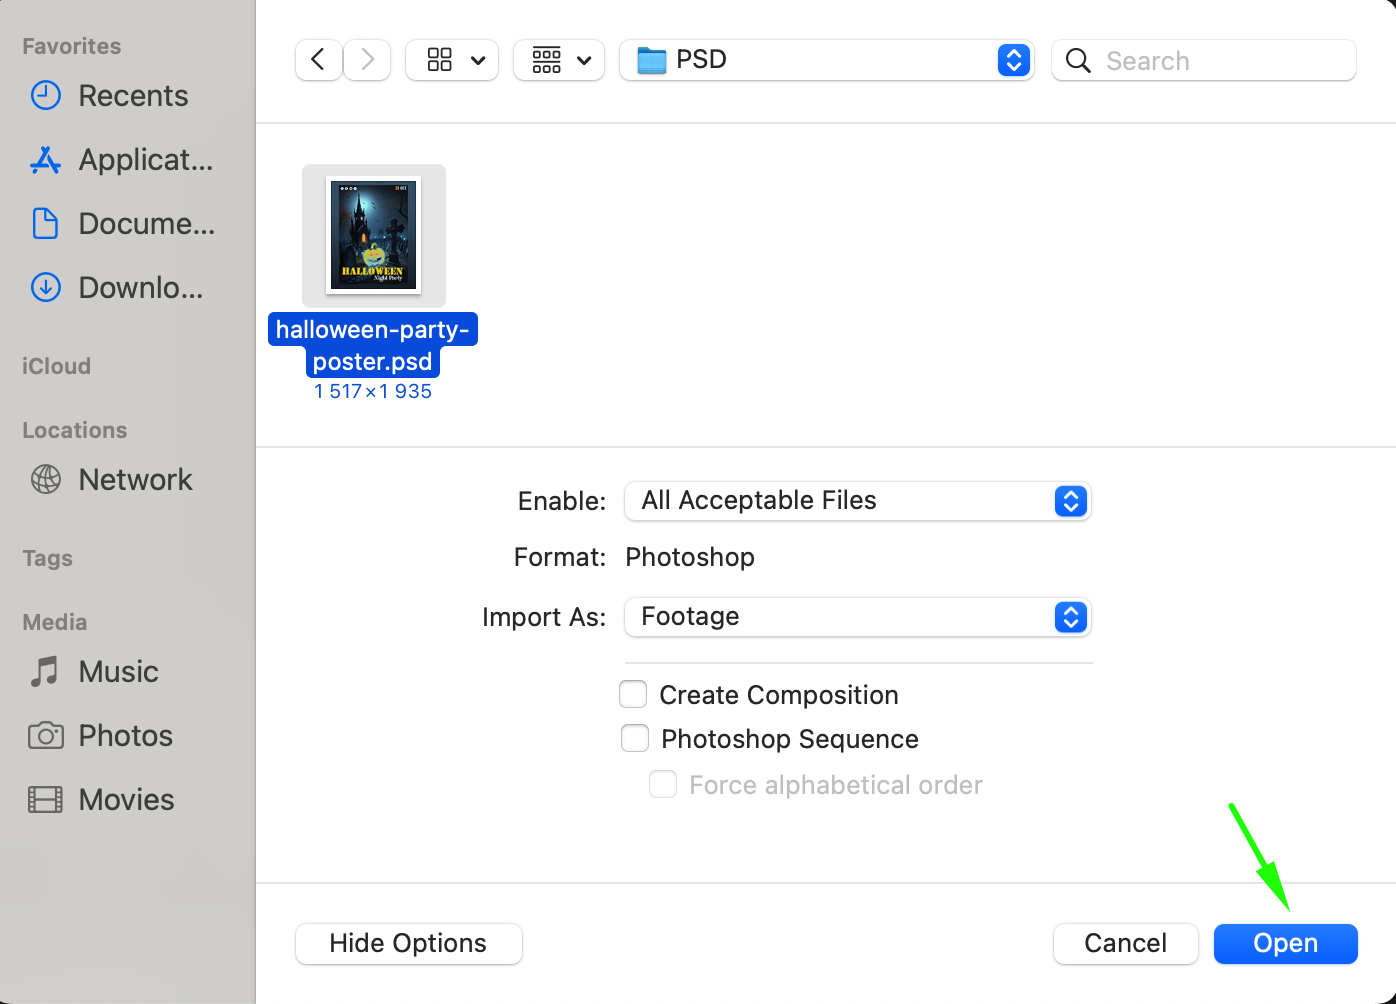Screen dimensions: 1396x1004
Task: Tick the Photoshop Sequence checkbox
Action: (x=635, y=738)
